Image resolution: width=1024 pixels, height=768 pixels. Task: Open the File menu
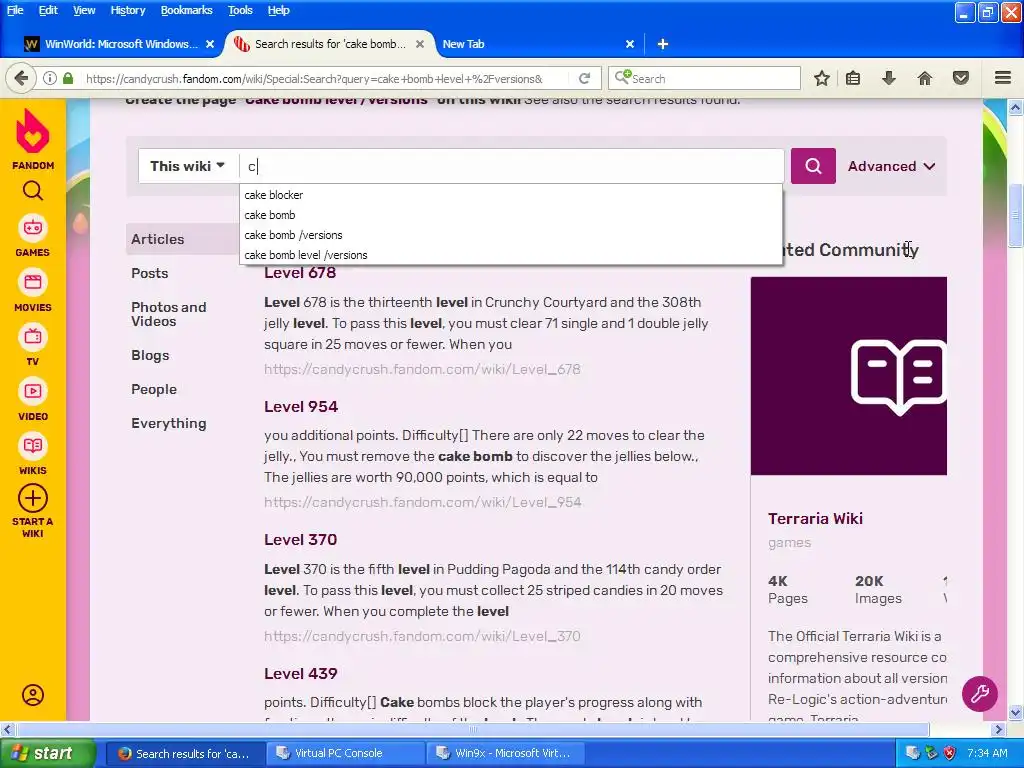tap(15, 10)
